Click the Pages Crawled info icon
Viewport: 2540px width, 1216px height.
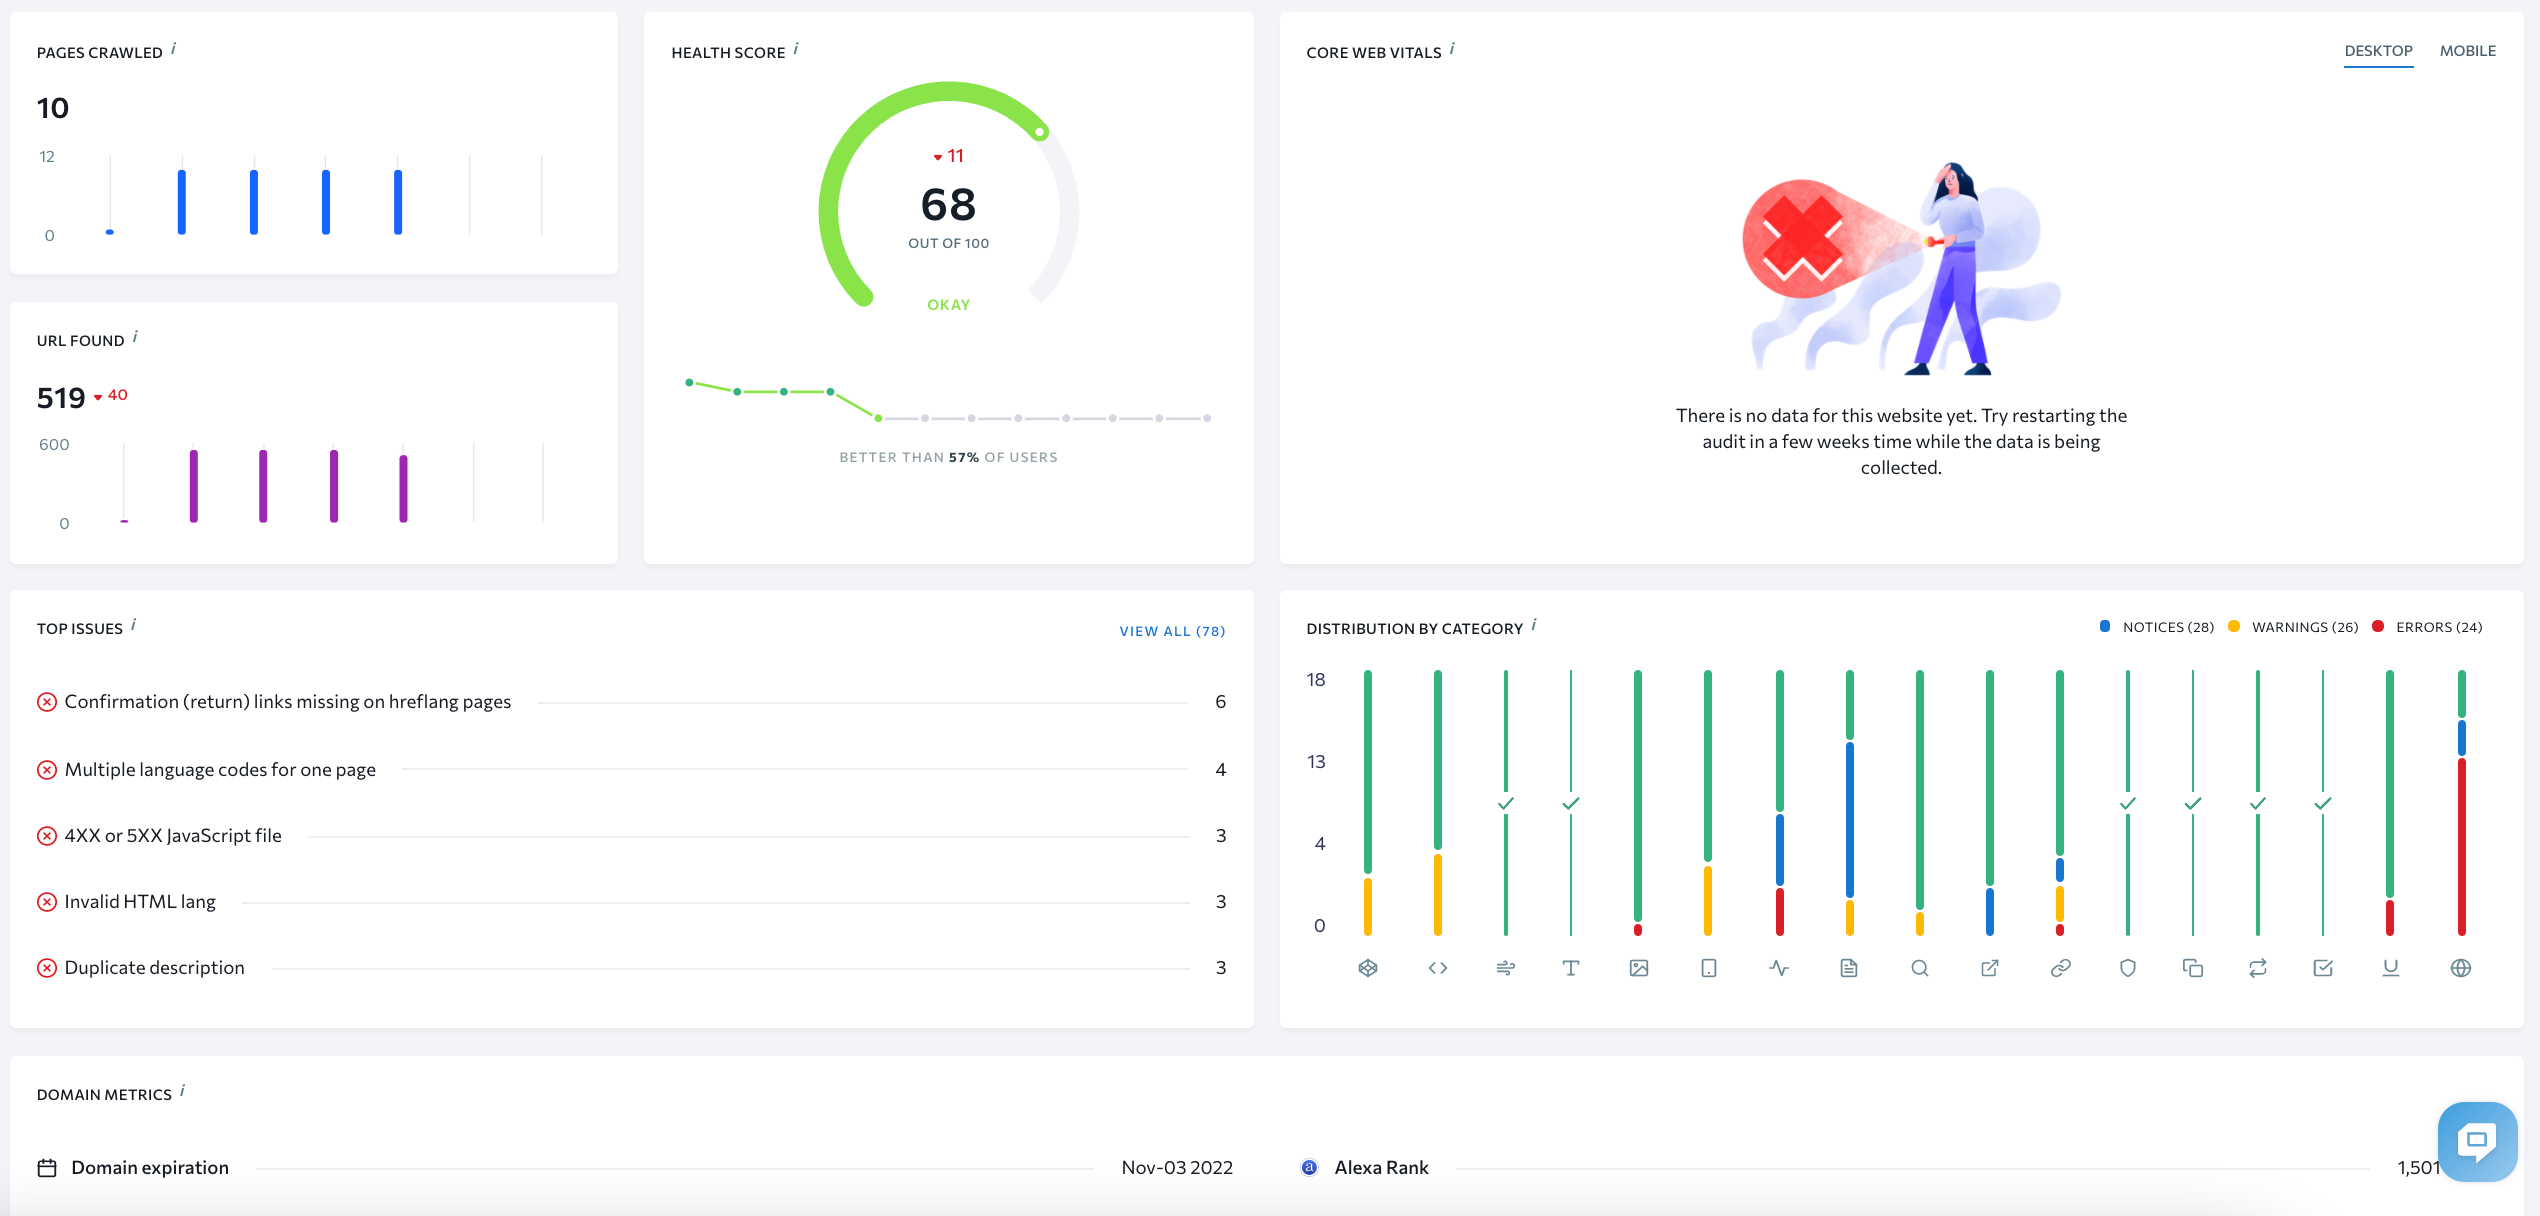point(173,49)
